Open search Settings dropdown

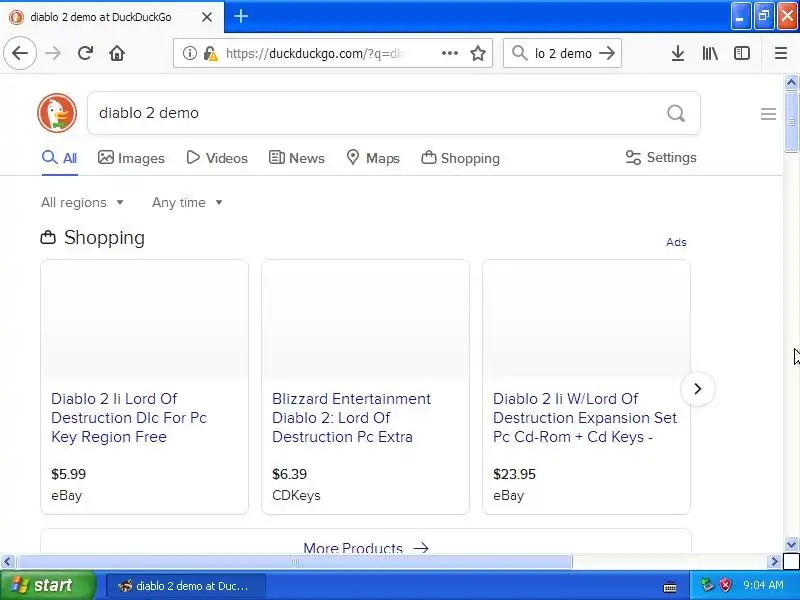661,158
